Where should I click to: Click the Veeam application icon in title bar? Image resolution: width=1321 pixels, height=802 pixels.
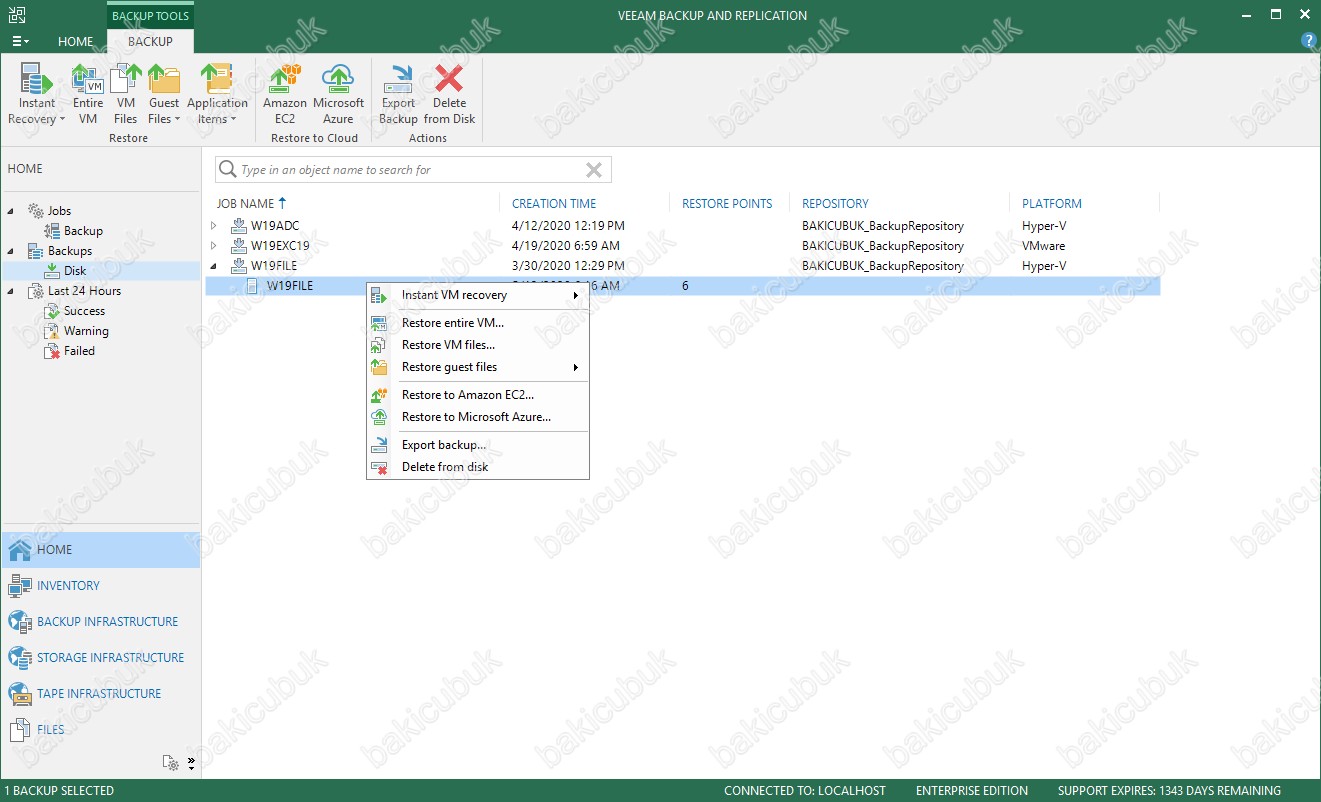16,15
